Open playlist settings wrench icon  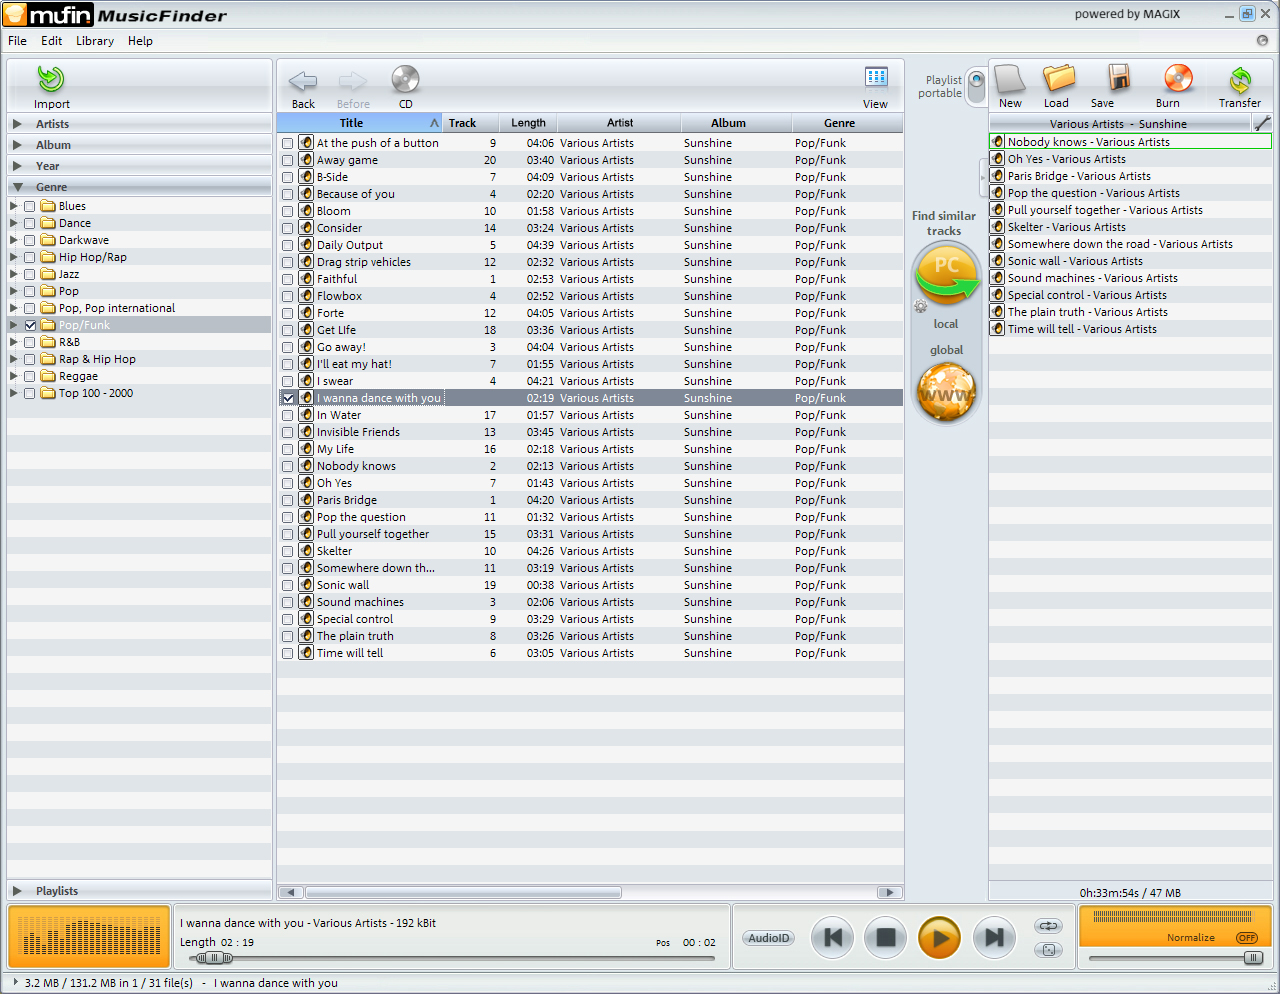pyautogui.click(x=1262, y=123)
